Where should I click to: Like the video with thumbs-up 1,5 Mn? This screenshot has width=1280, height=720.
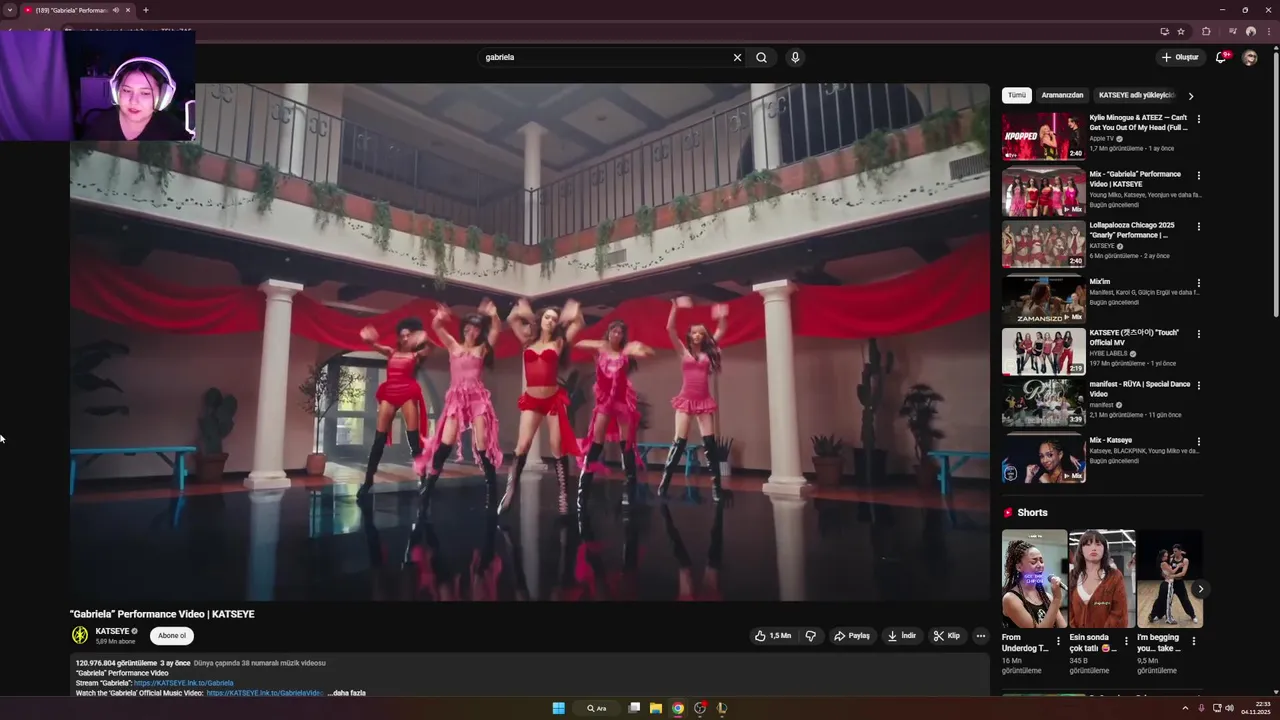773,636
